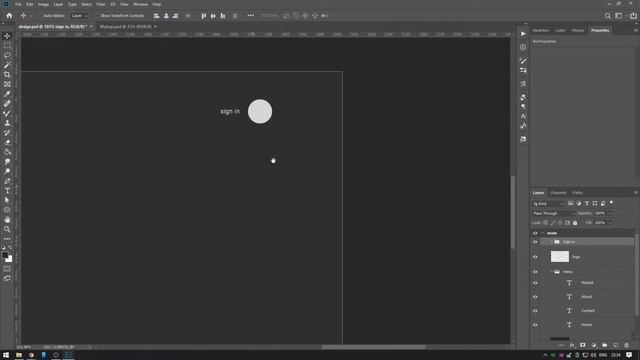Select the Eraser tool
Screen dimensions: 640x360
pos(7,142)
